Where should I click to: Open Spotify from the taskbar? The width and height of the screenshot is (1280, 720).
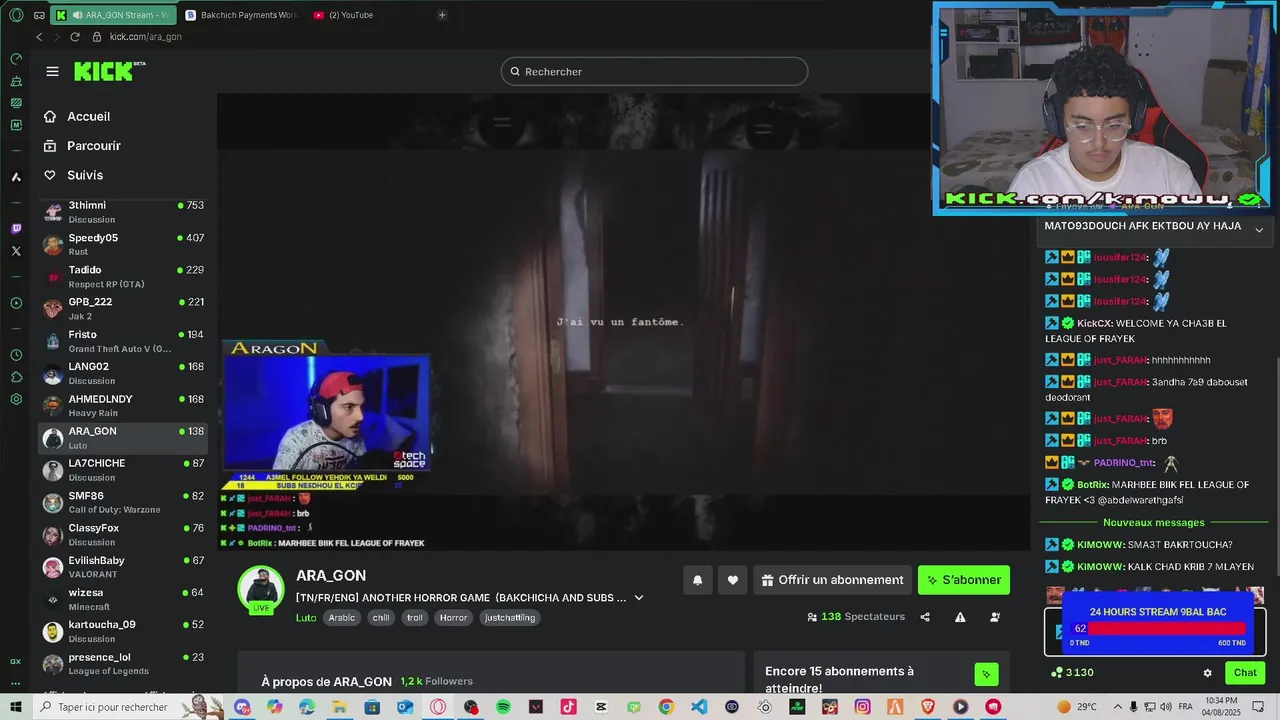[x=503, y=707]
